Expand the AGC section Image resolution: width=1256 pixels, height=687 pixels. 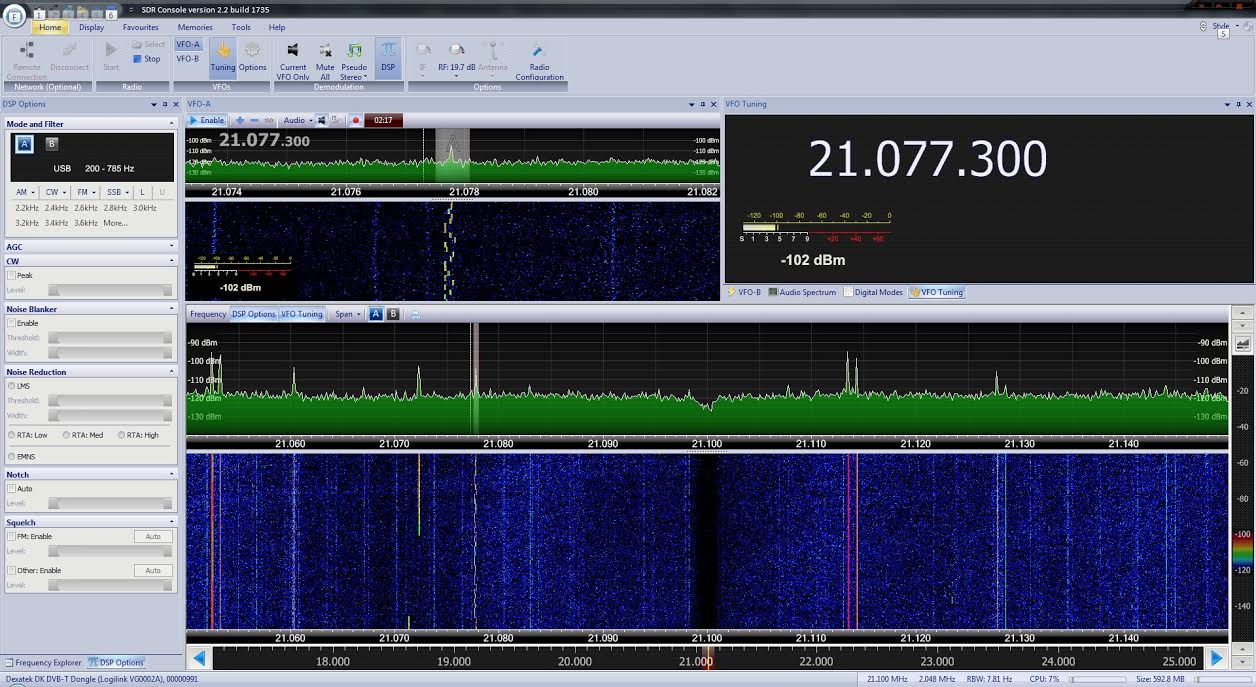(x=171, y=246)
